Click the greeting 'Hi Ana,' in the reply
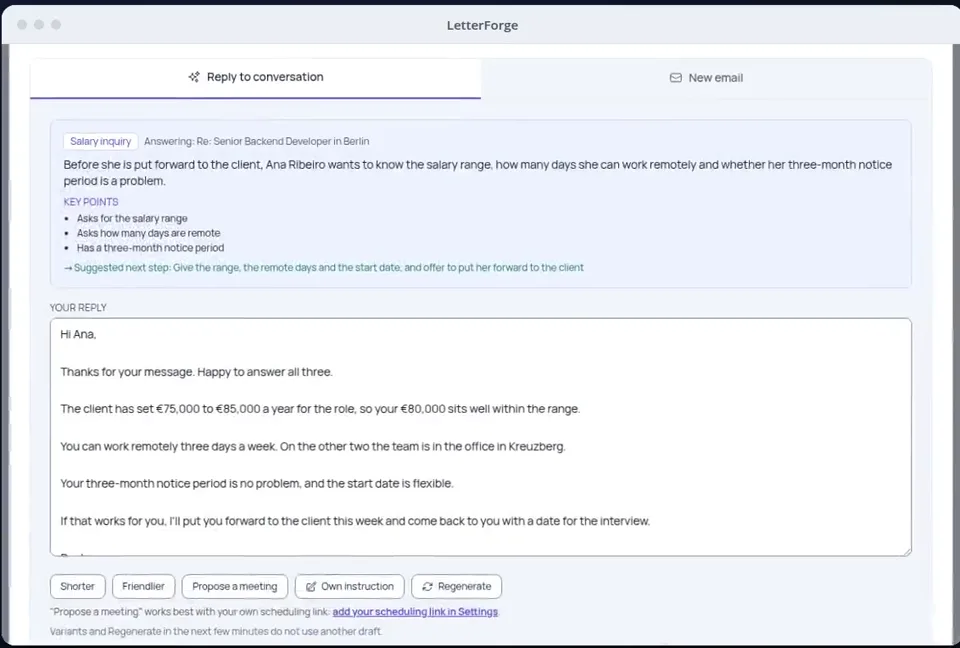Image resolution: width=960 pixels, height=648 pixels. click(x=78, y=334)
